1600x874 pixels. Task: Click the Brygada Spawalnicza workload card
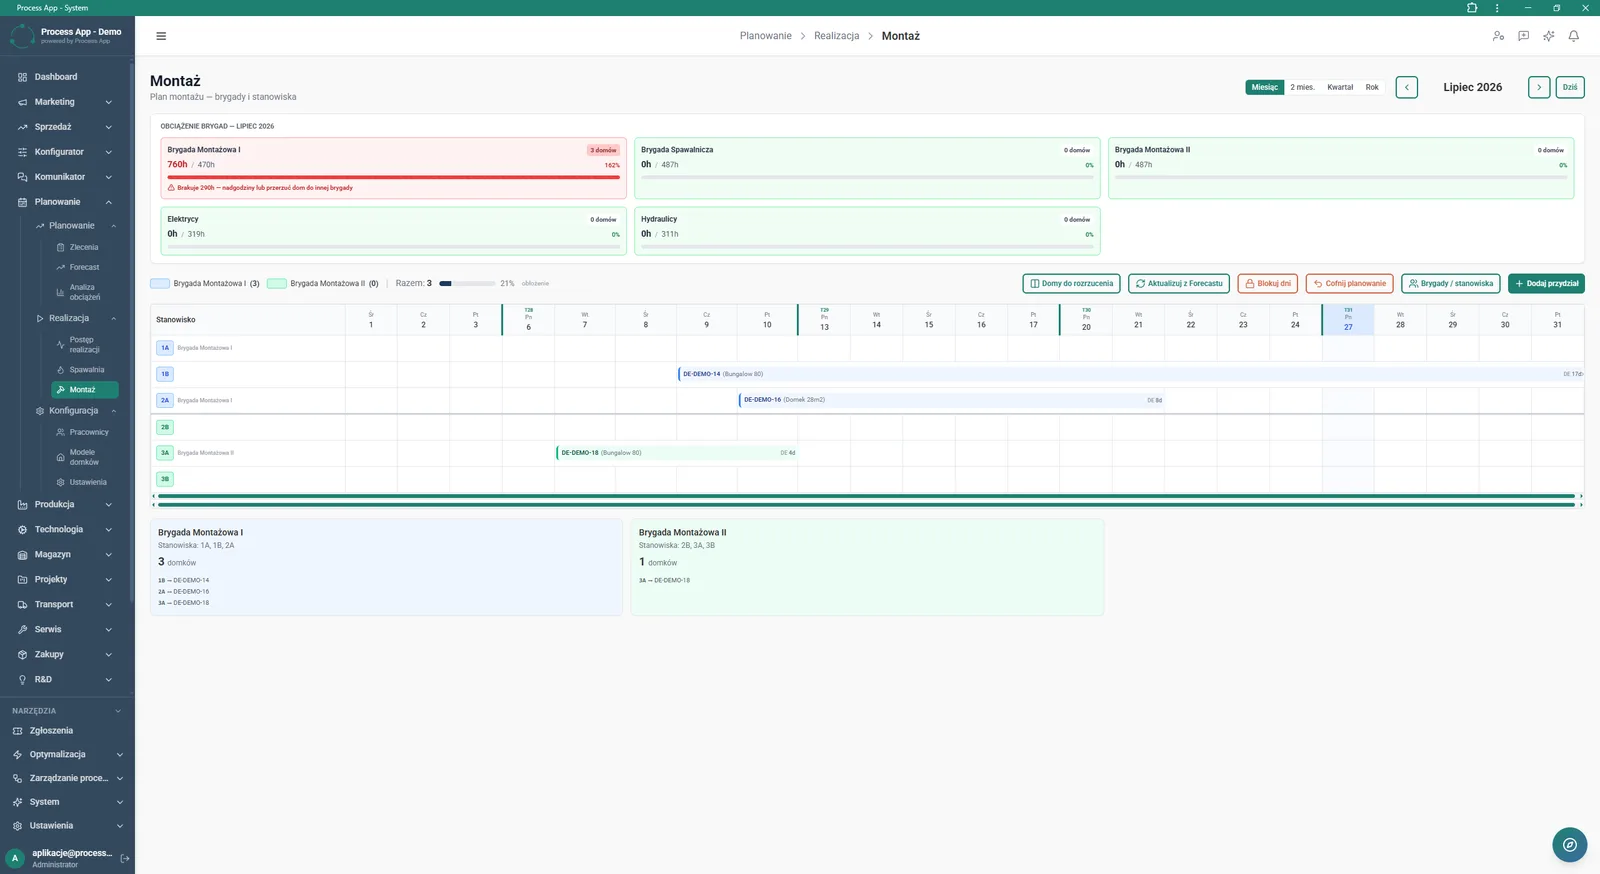pos(867,168)
